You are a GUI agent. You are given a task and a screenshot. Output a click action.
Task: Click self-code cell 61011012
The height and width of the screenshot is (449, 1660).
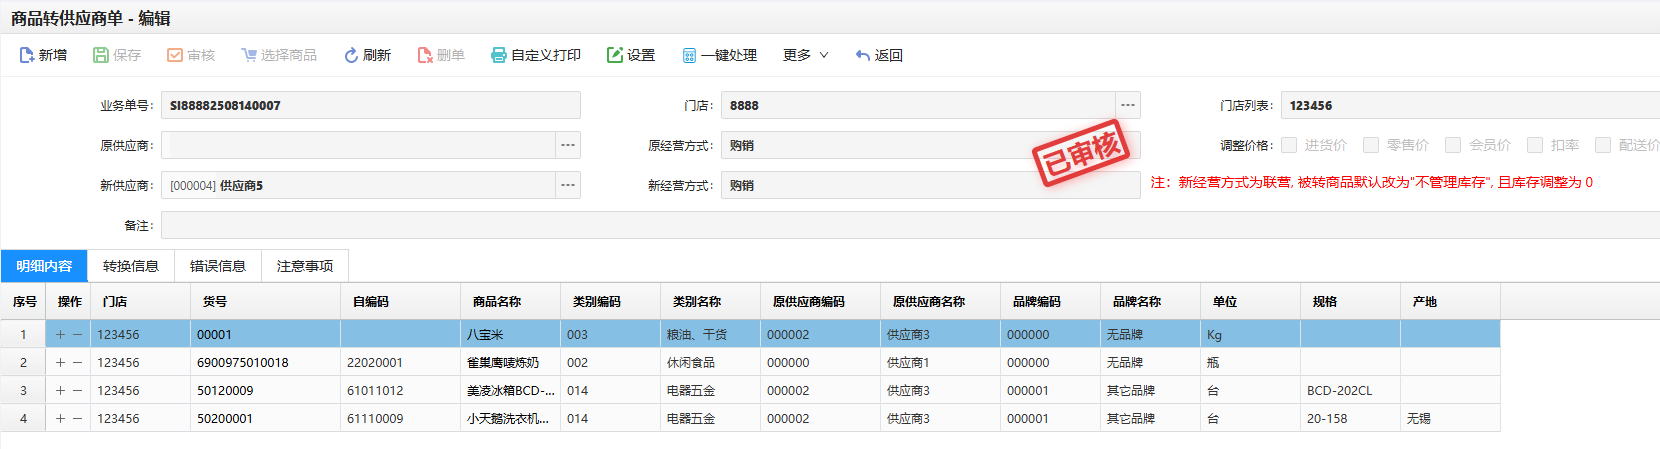[400, 391]
